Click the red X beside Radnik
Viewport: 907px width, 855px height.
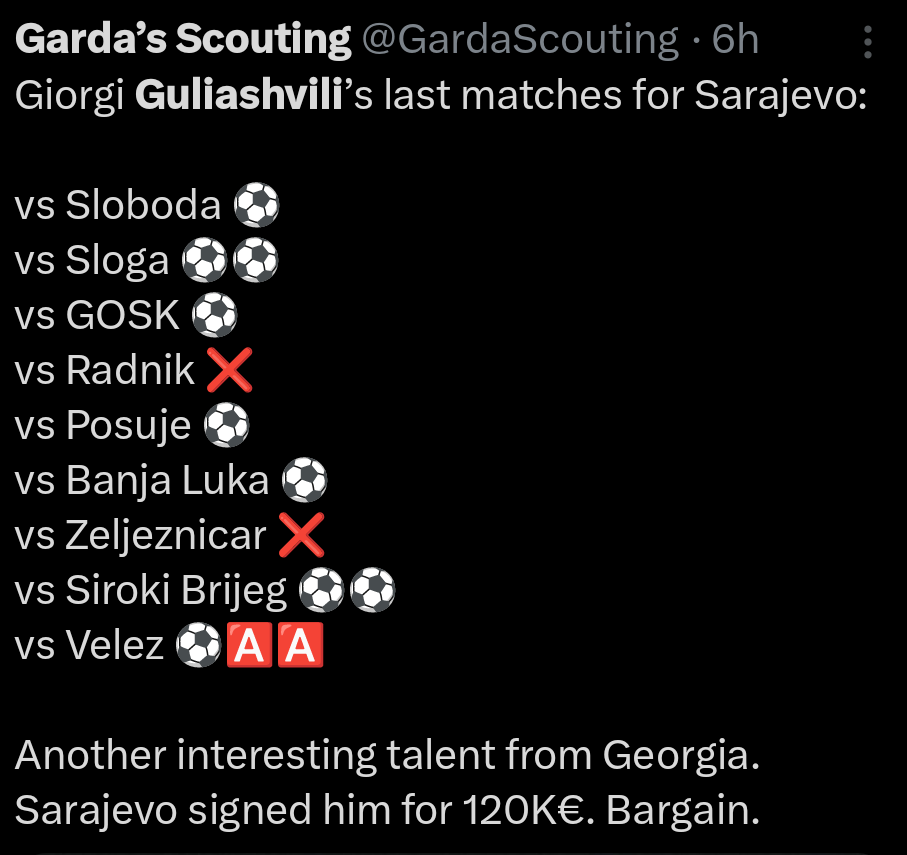pos(229,370)
